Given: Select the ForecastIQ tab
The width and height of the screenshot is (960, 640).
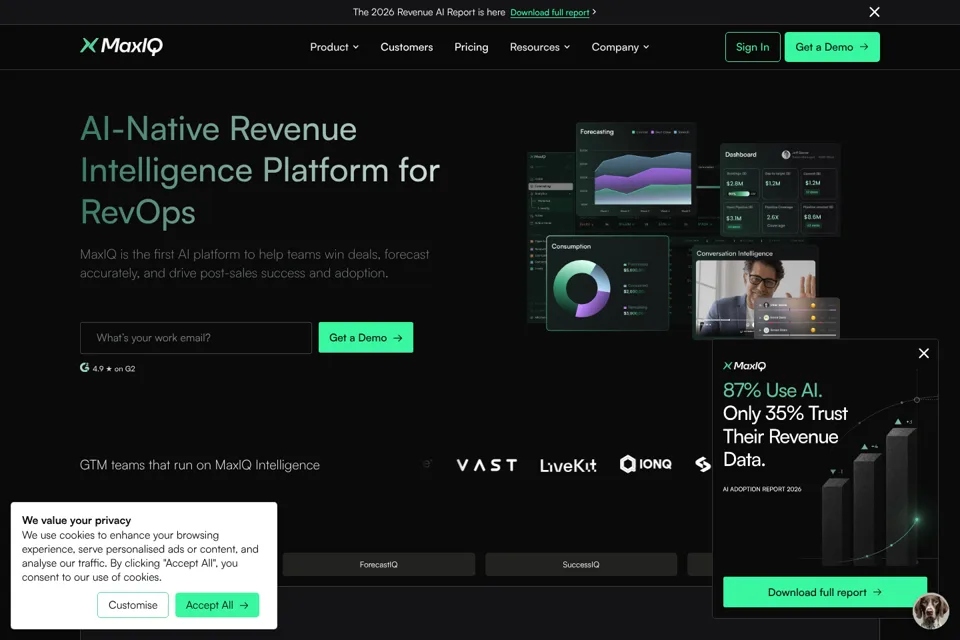Looking at the screenshot, I should [379, 565].
